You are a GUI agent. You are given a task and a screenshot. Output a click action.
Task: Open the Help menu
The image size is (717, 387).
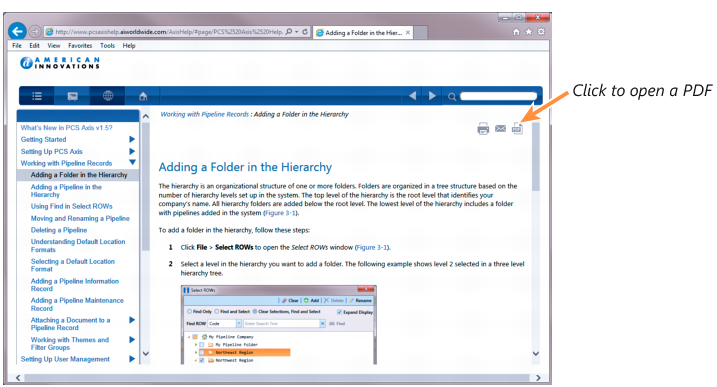click(129, 46)
